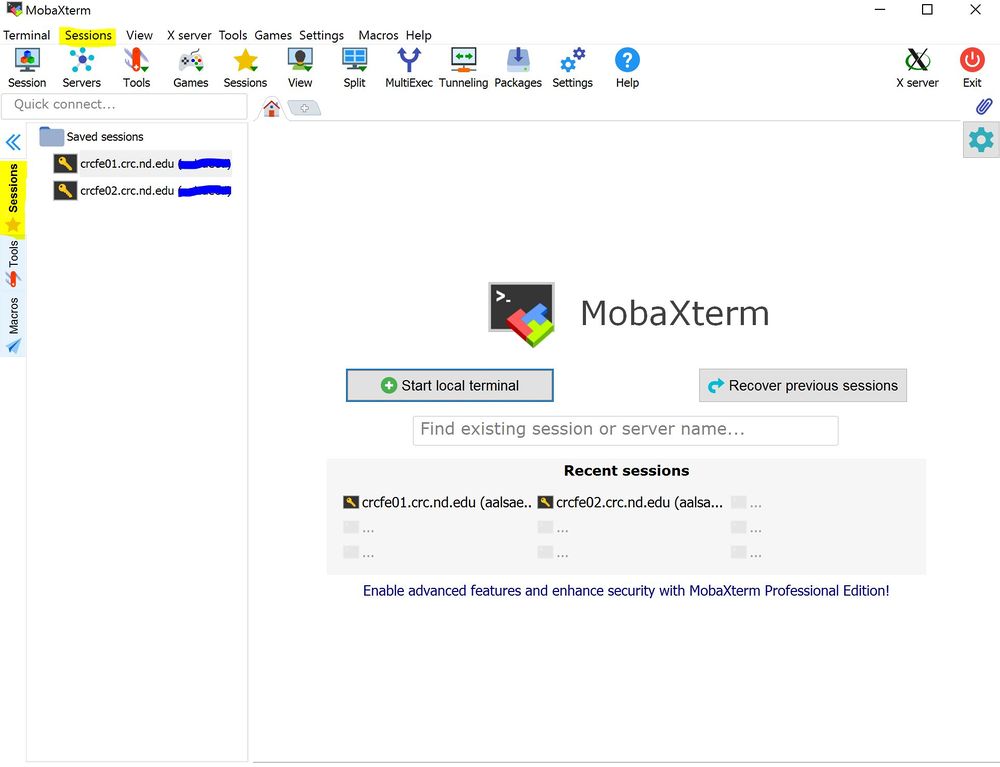Open the Terminal menu
The width and height of the screenshot is (1000, 767).
click(27, 35)
